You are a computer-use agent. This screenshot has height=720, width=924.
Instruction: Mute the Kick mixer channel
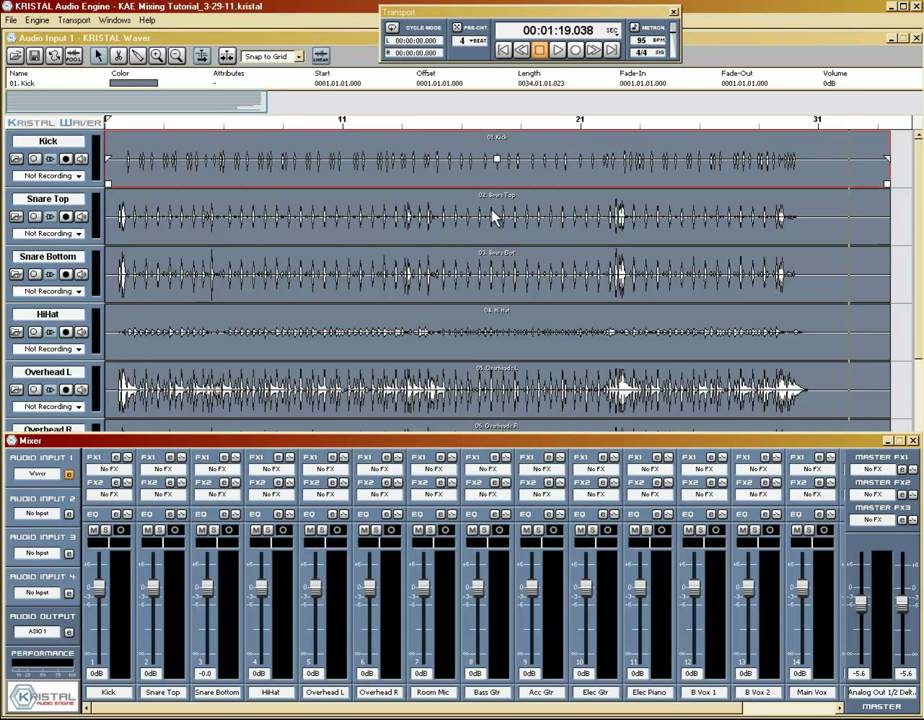[x=93, y=530]
